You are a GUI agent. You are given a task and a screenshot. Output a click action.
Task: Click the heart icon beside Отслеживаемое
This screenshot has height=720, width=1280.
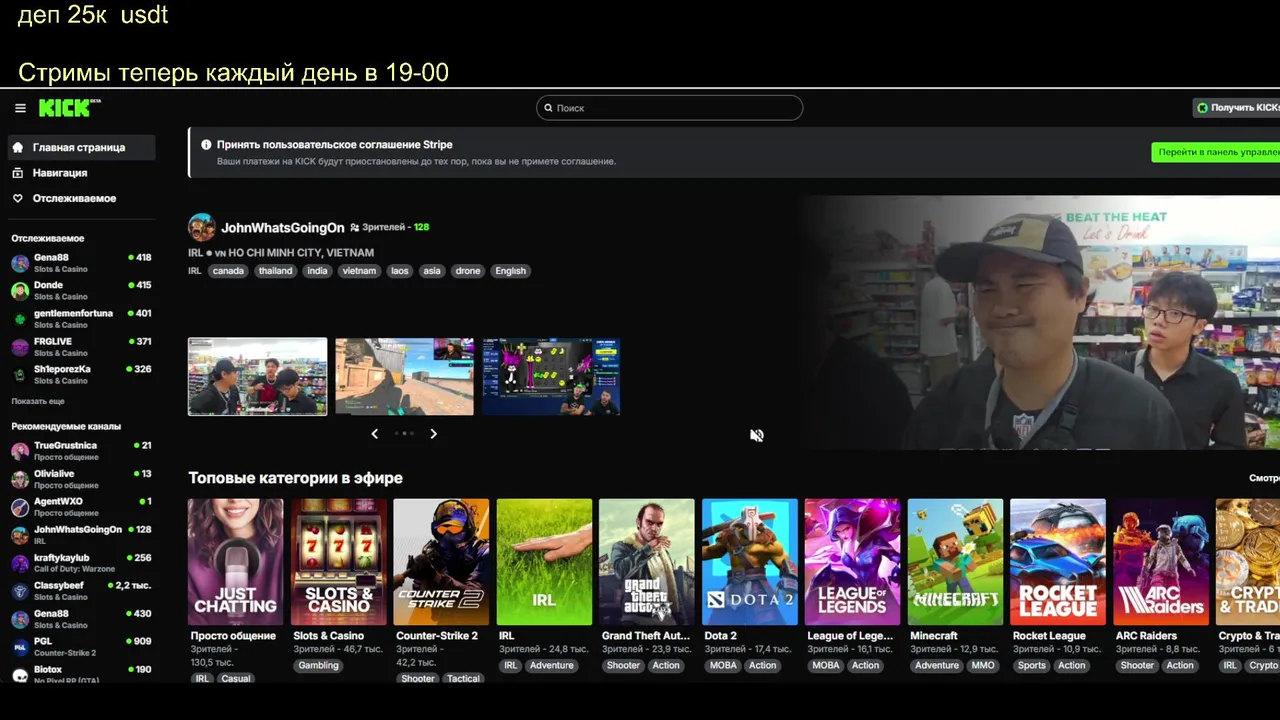pos(18,198)
